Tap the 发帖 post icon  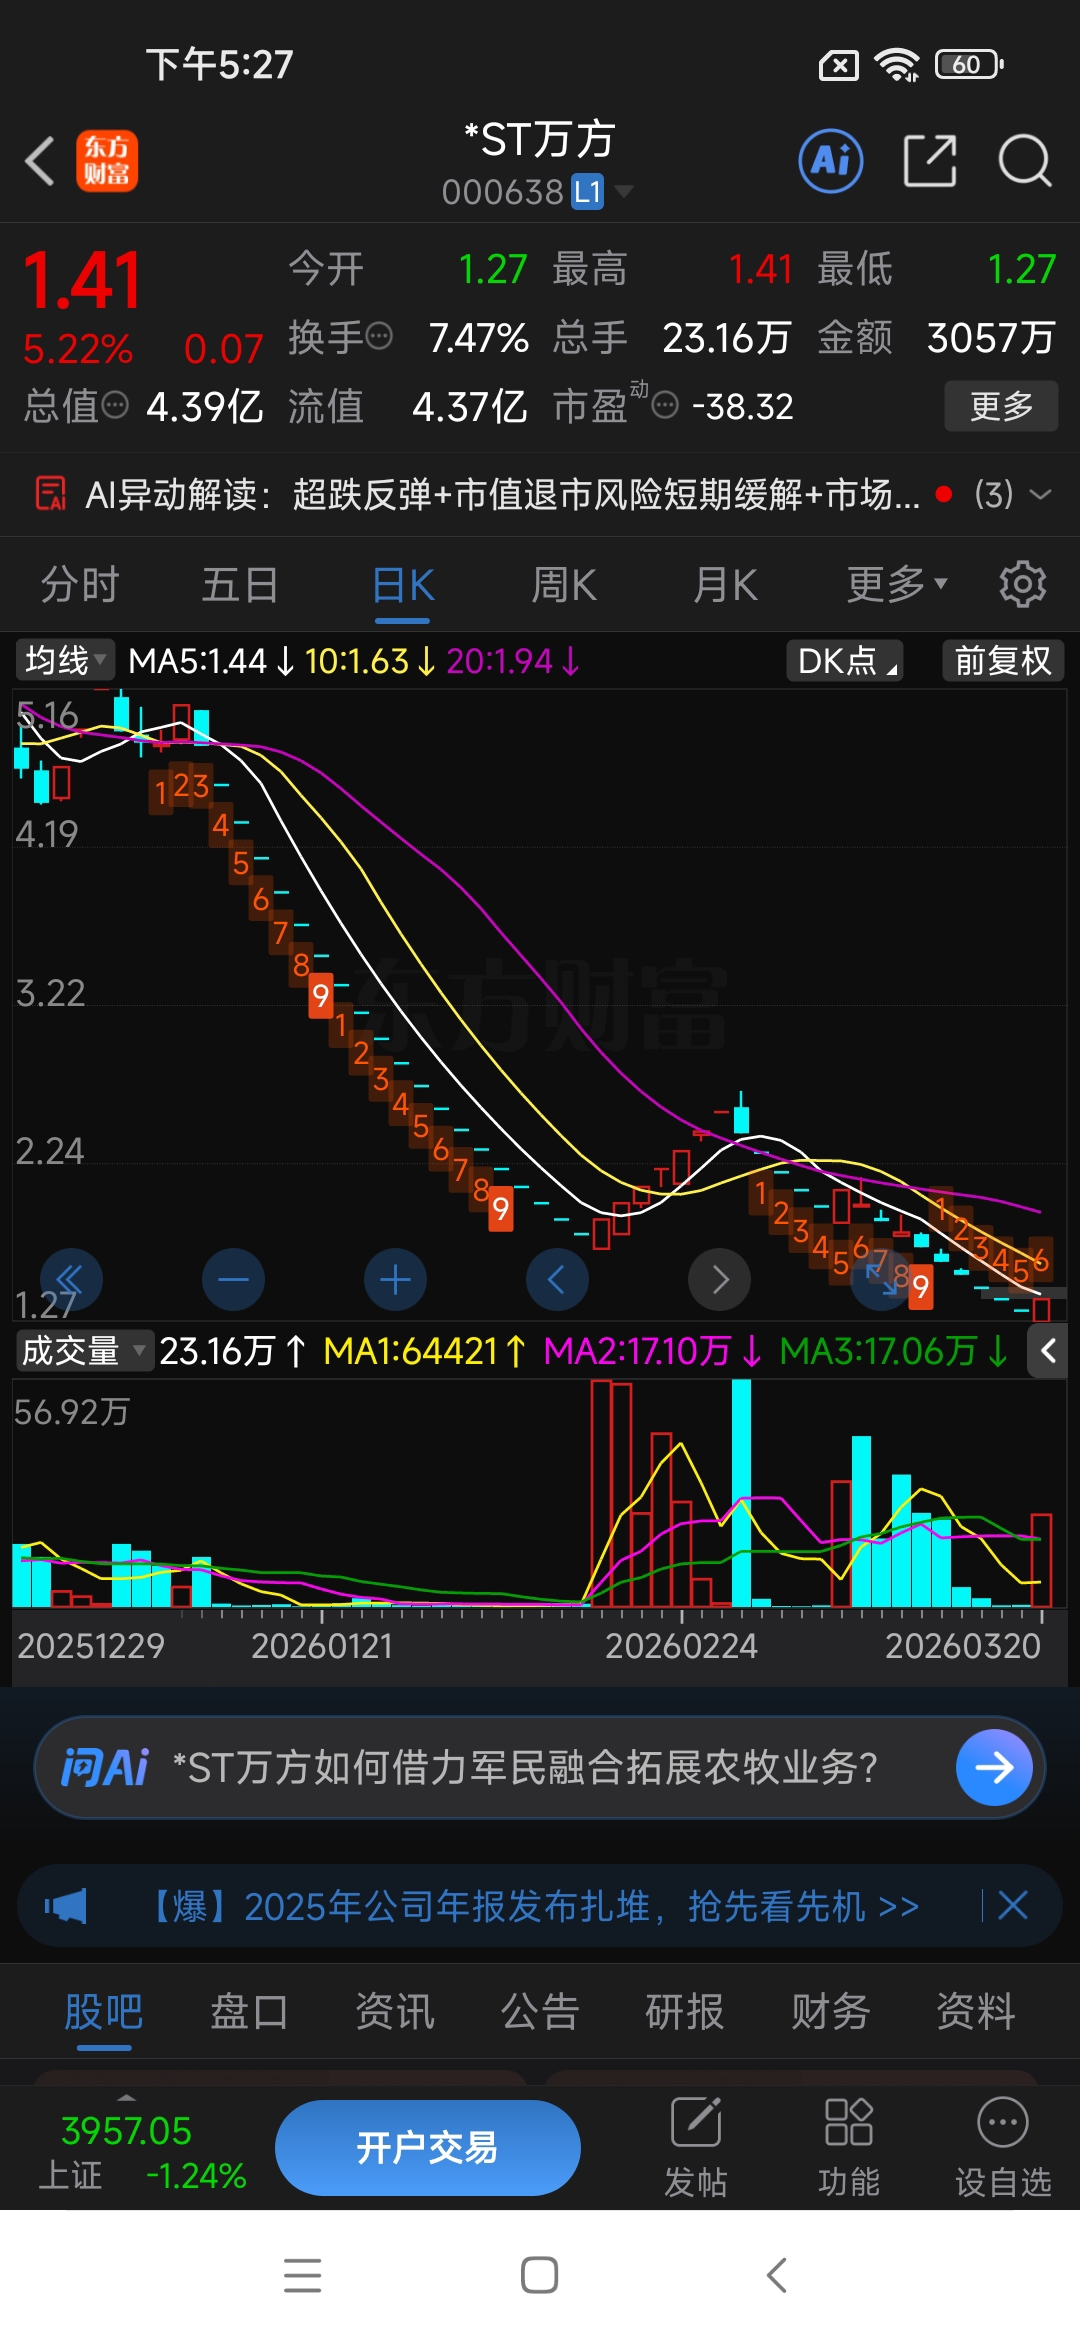coord(696,2148)
